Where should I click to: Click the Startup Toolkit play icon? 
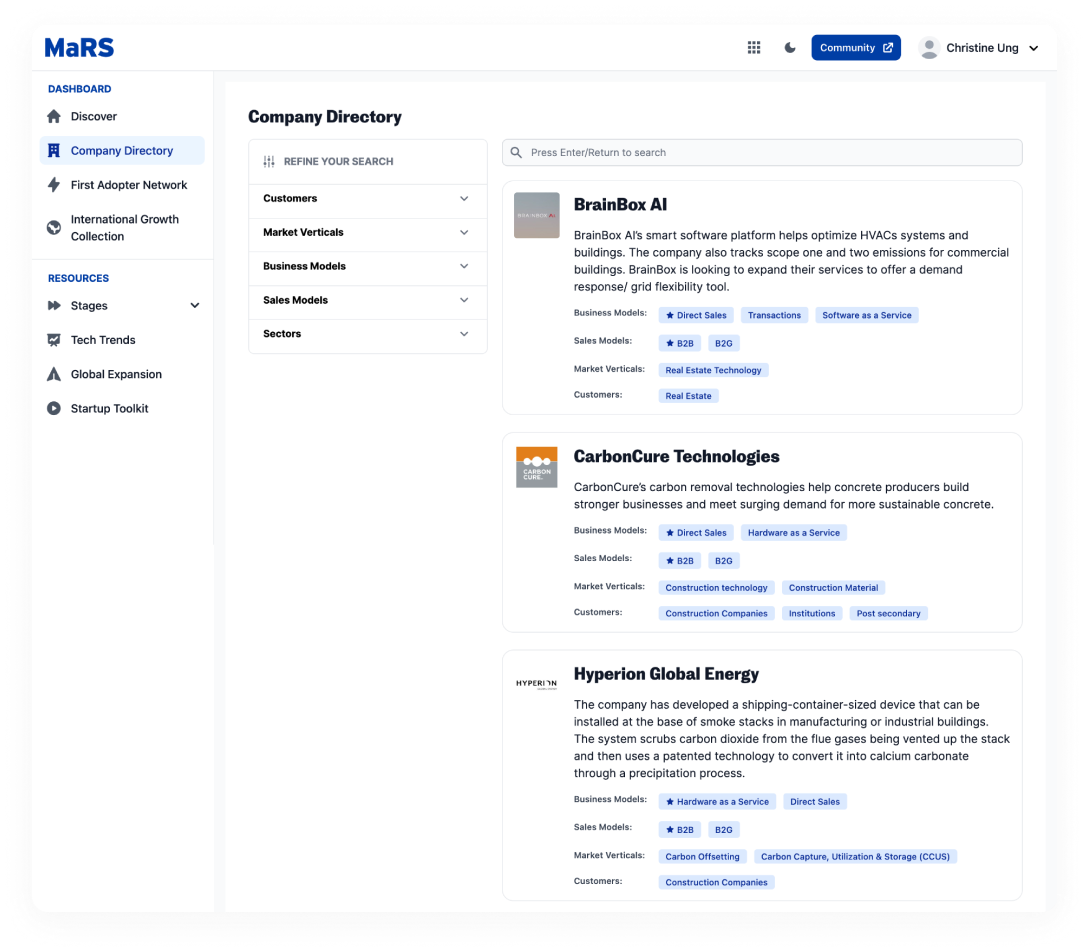(x=54, y=408)
